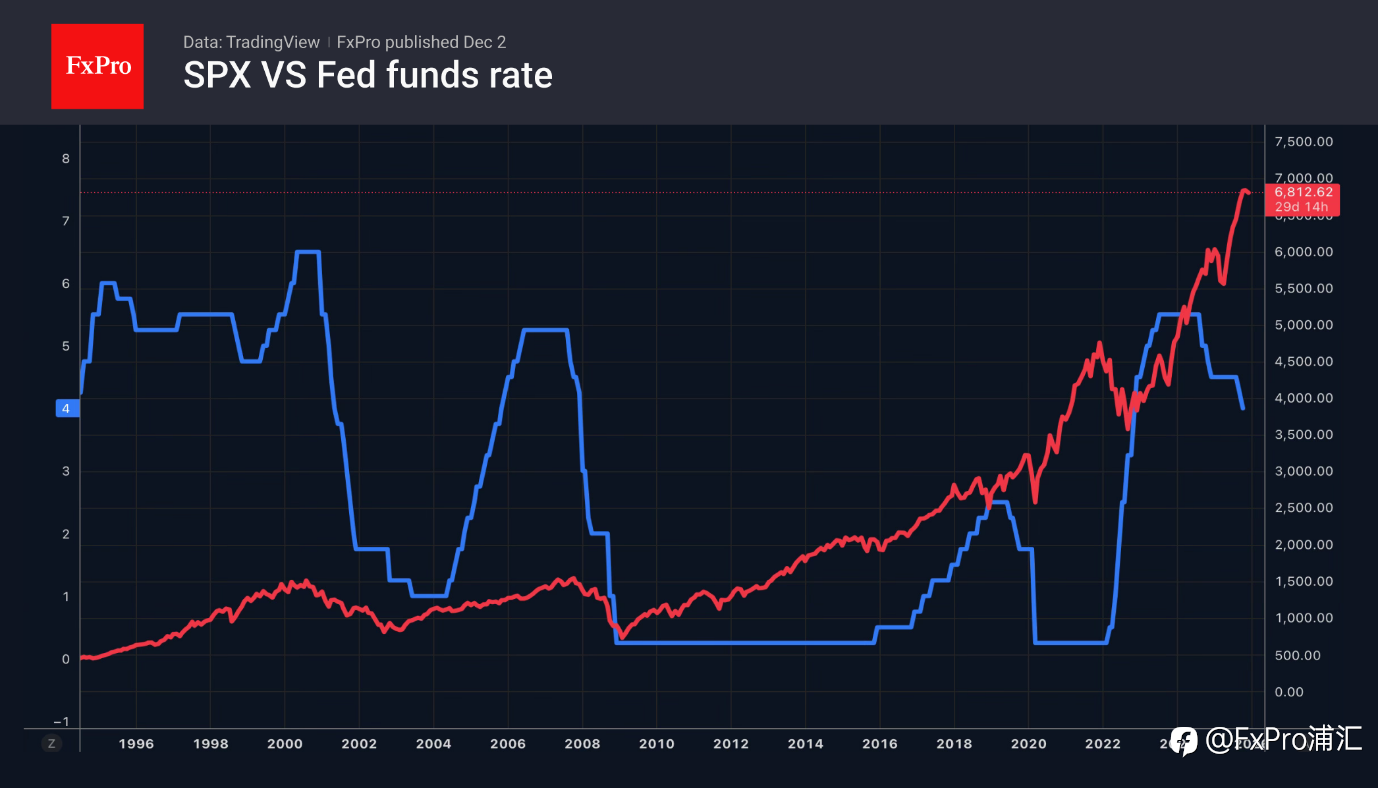Viewport: 1378px width, 788px height.
Task: Click the 2000 label on time axis
Action: 284,743
